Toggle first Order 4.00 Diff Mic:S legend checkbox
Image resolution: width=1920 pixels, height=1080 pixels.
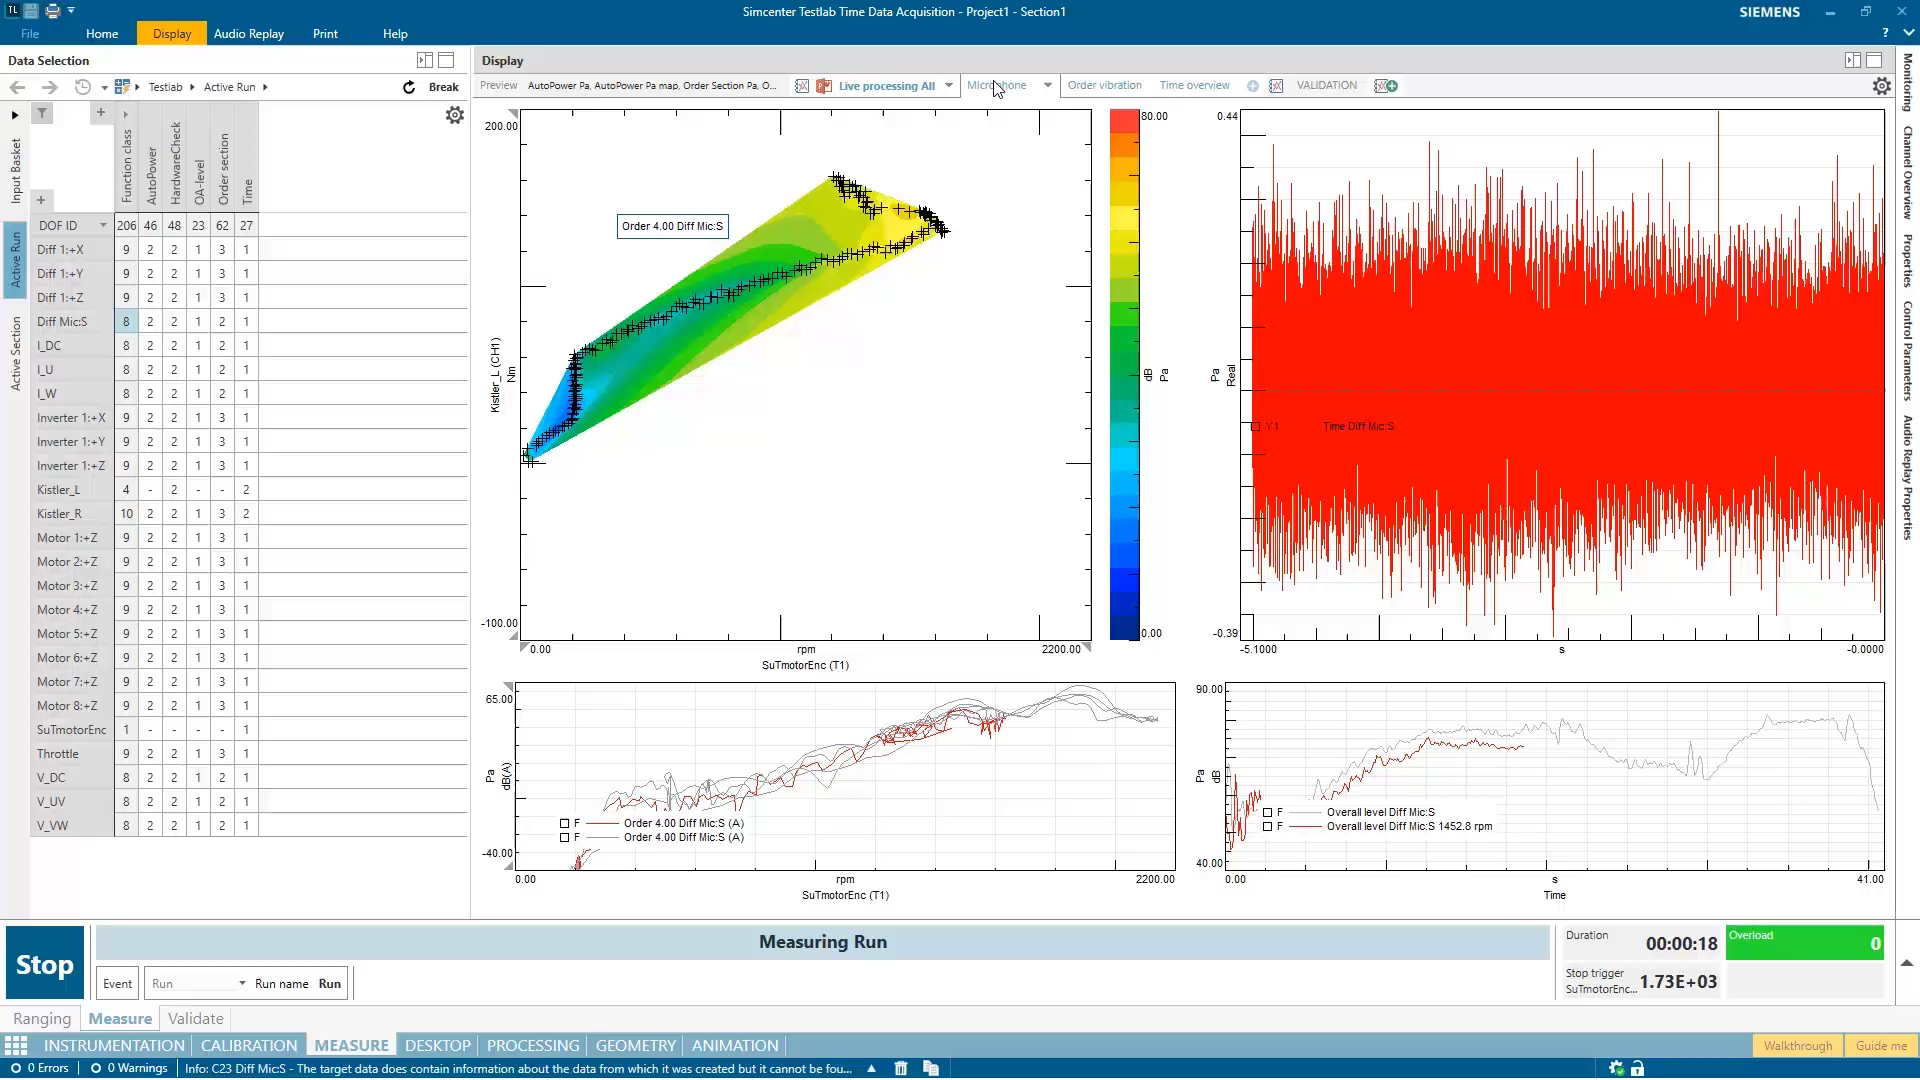(564, 824)
